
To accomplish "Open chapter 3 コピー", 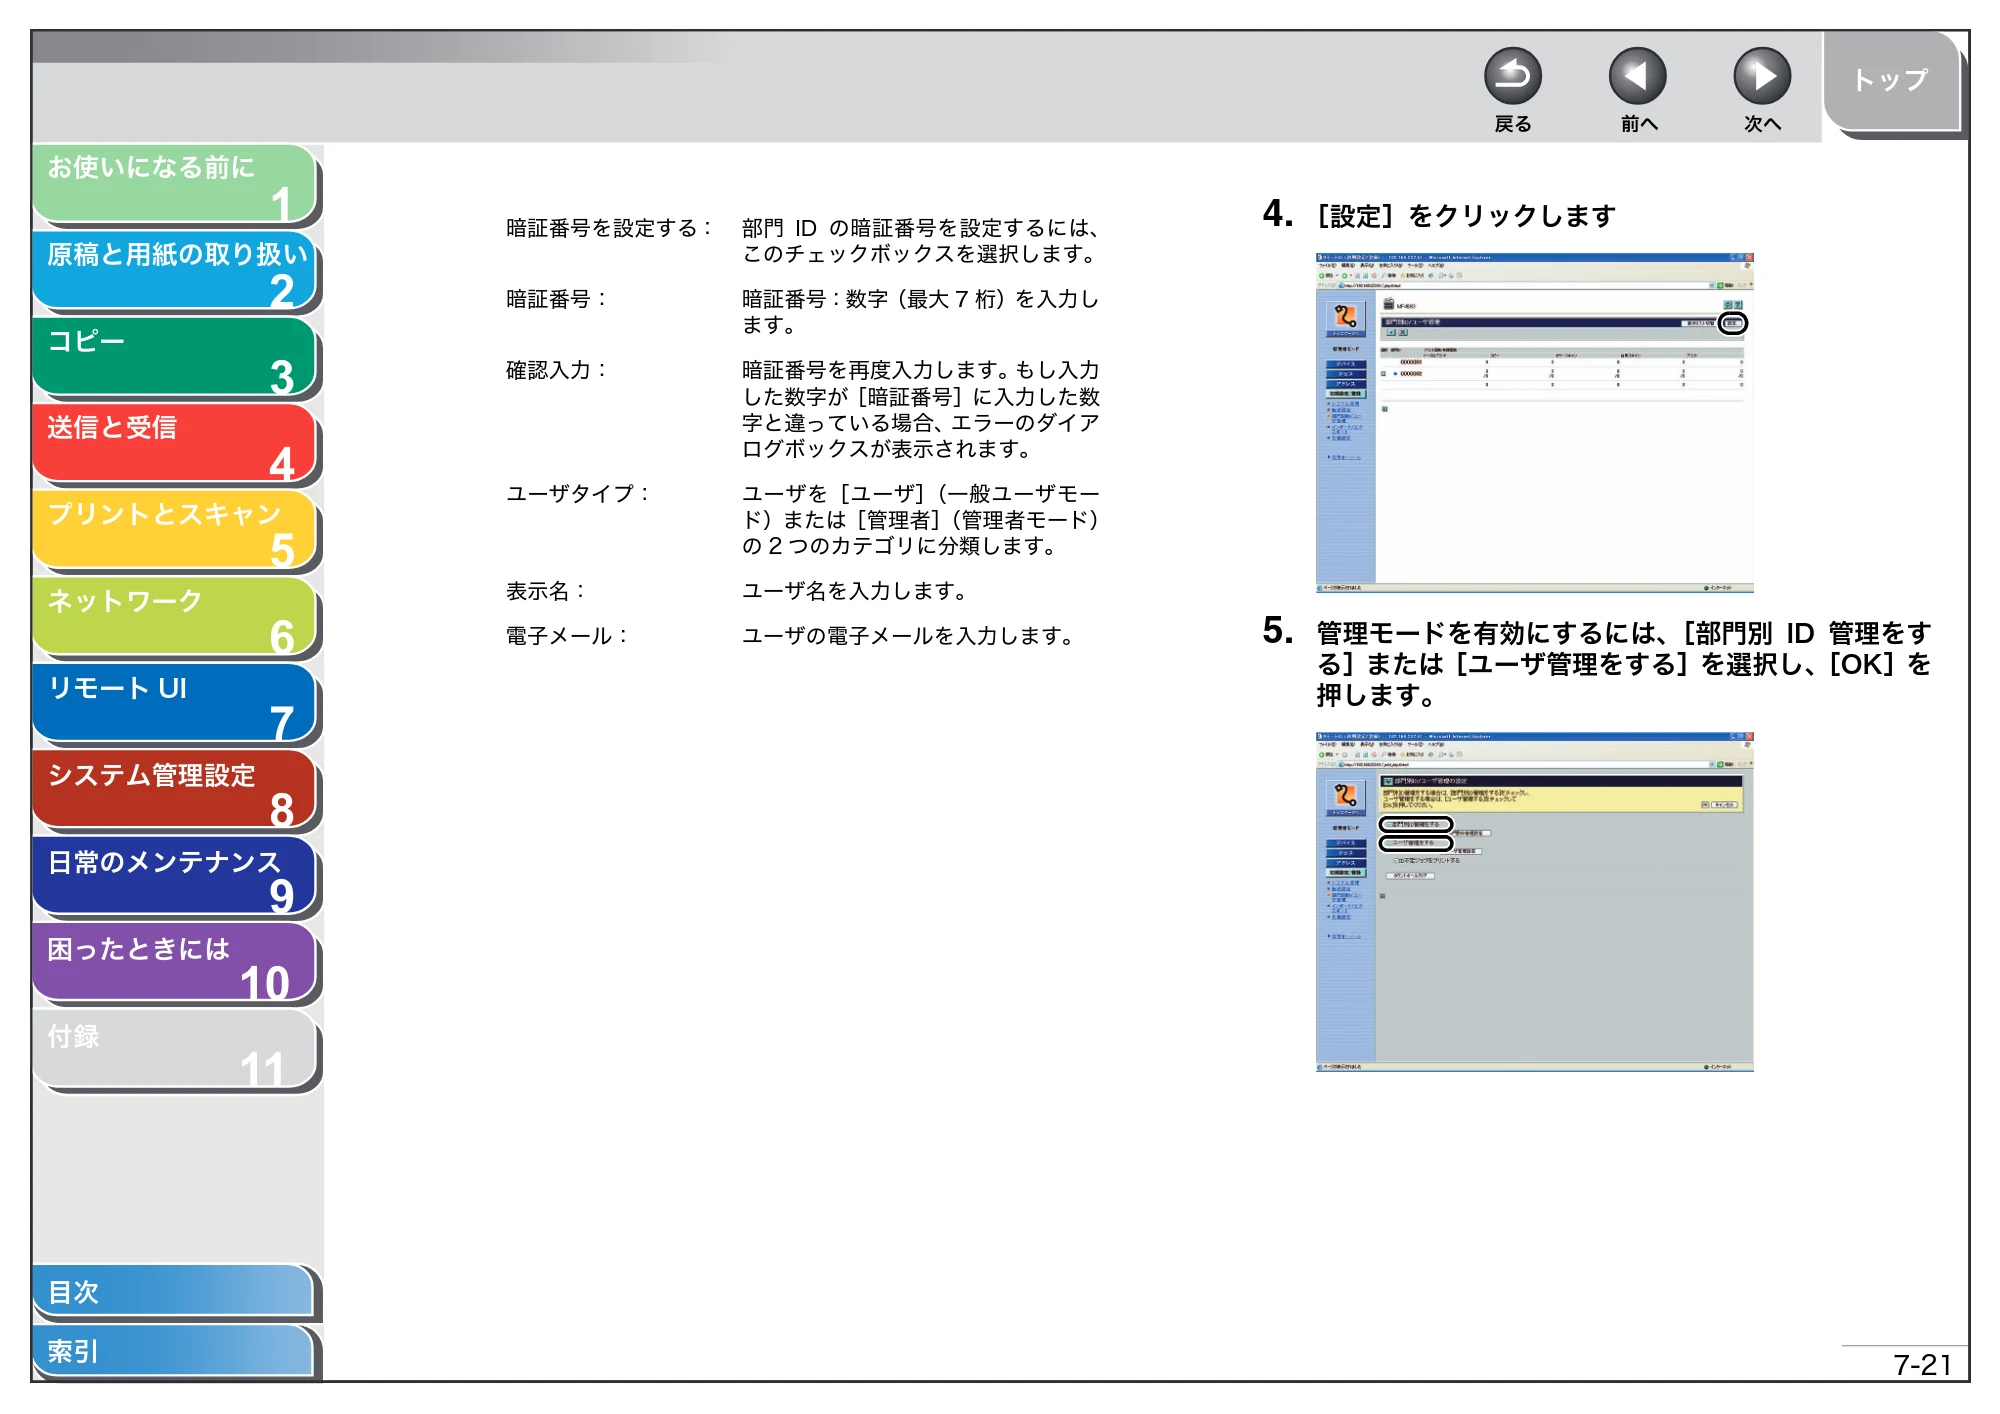I will click(175, 357).
